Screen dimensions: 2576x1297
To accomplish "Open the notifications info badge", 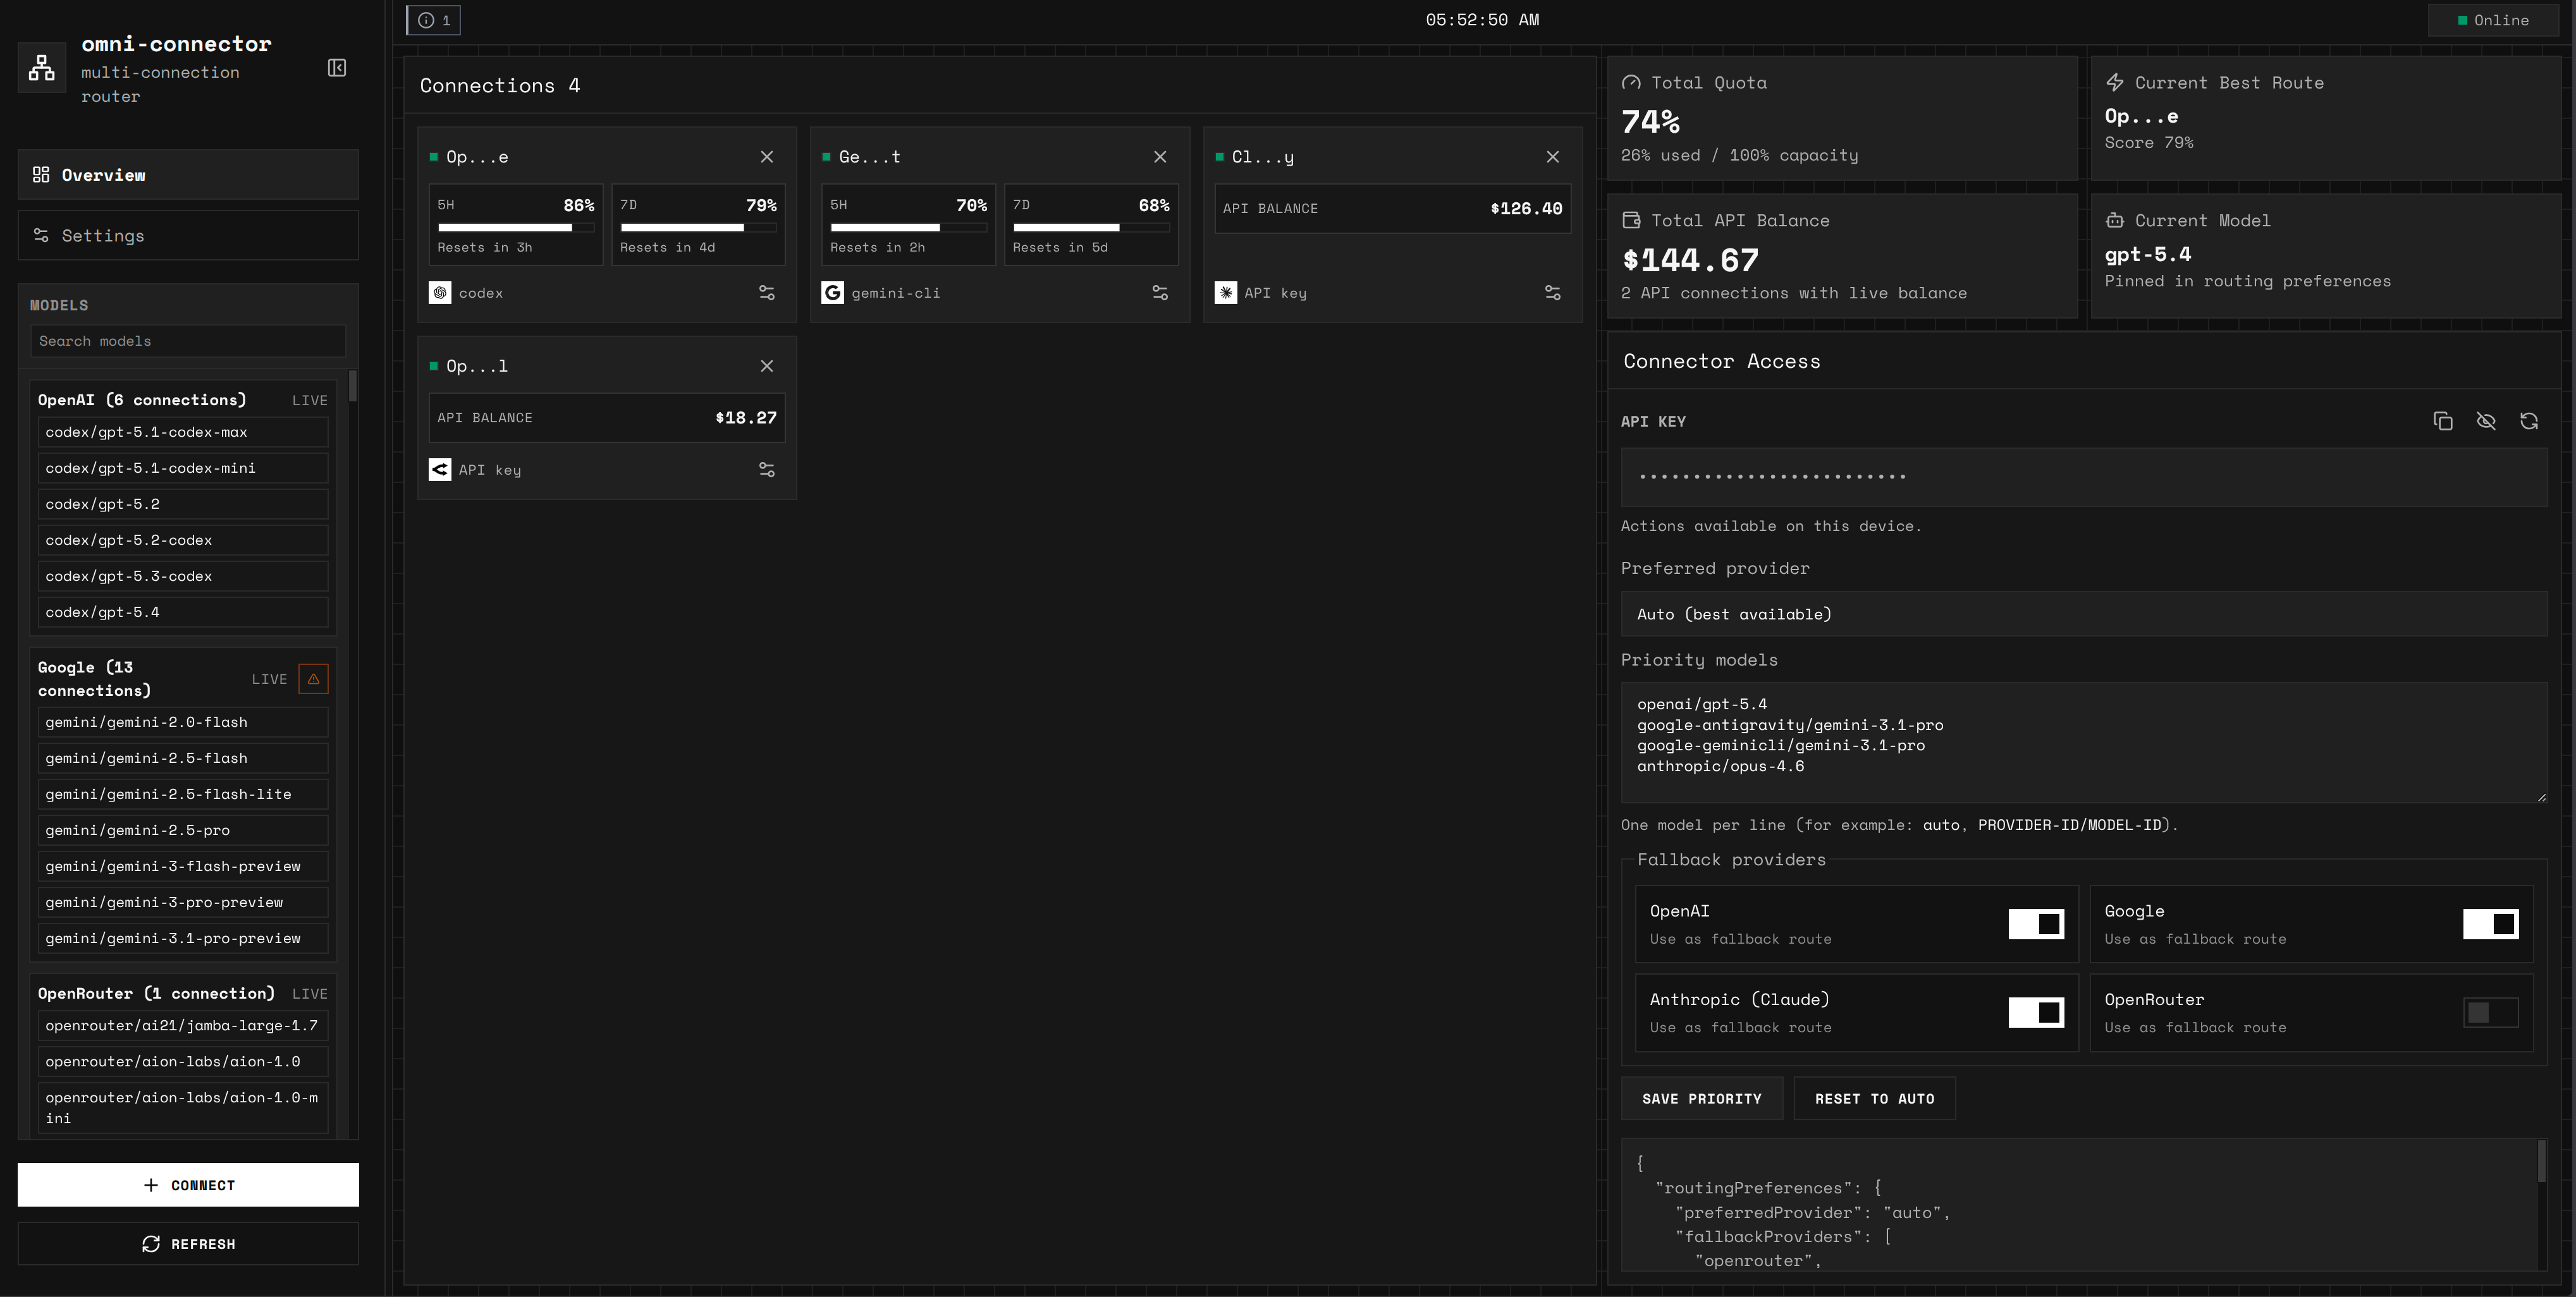I will coord(434,20).
